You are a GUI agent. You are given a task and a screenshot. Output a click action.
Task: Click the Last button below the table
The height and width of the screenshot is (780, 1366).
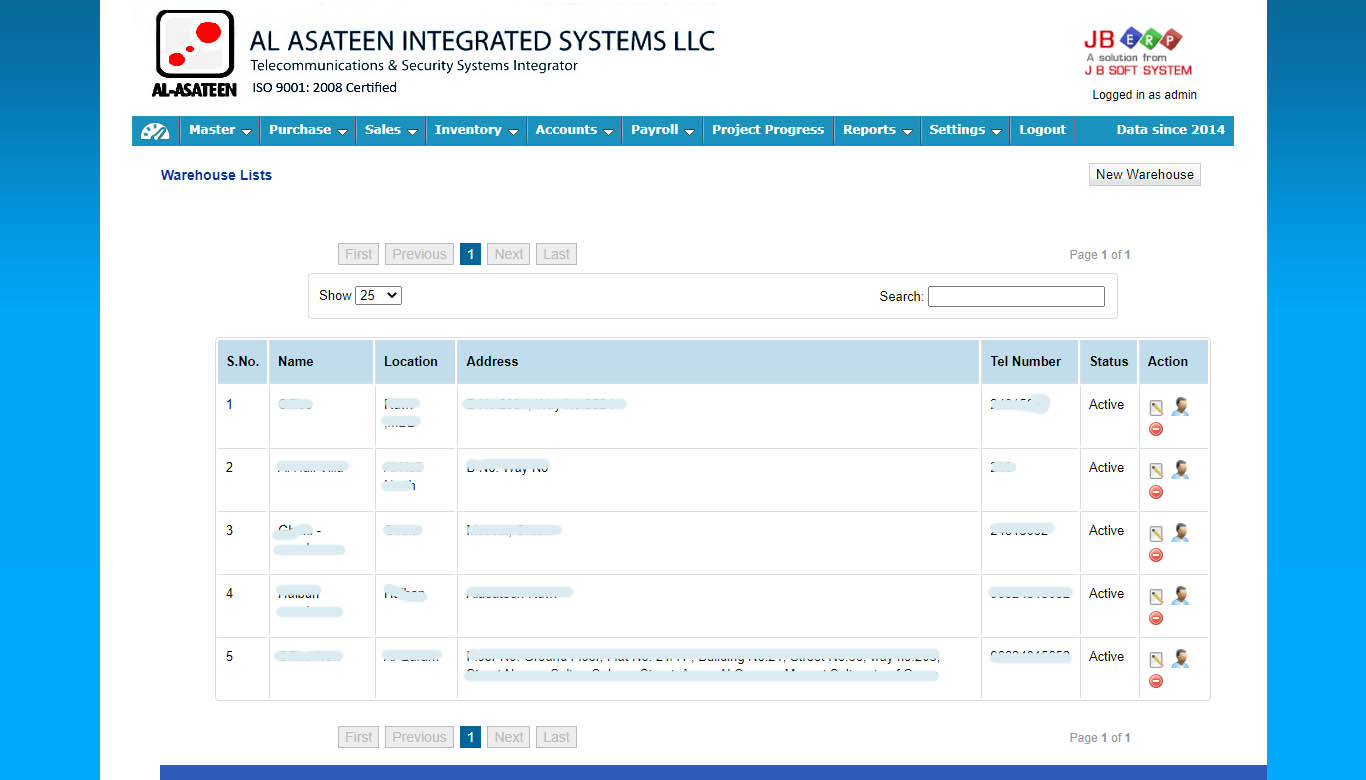click(557, 737)
